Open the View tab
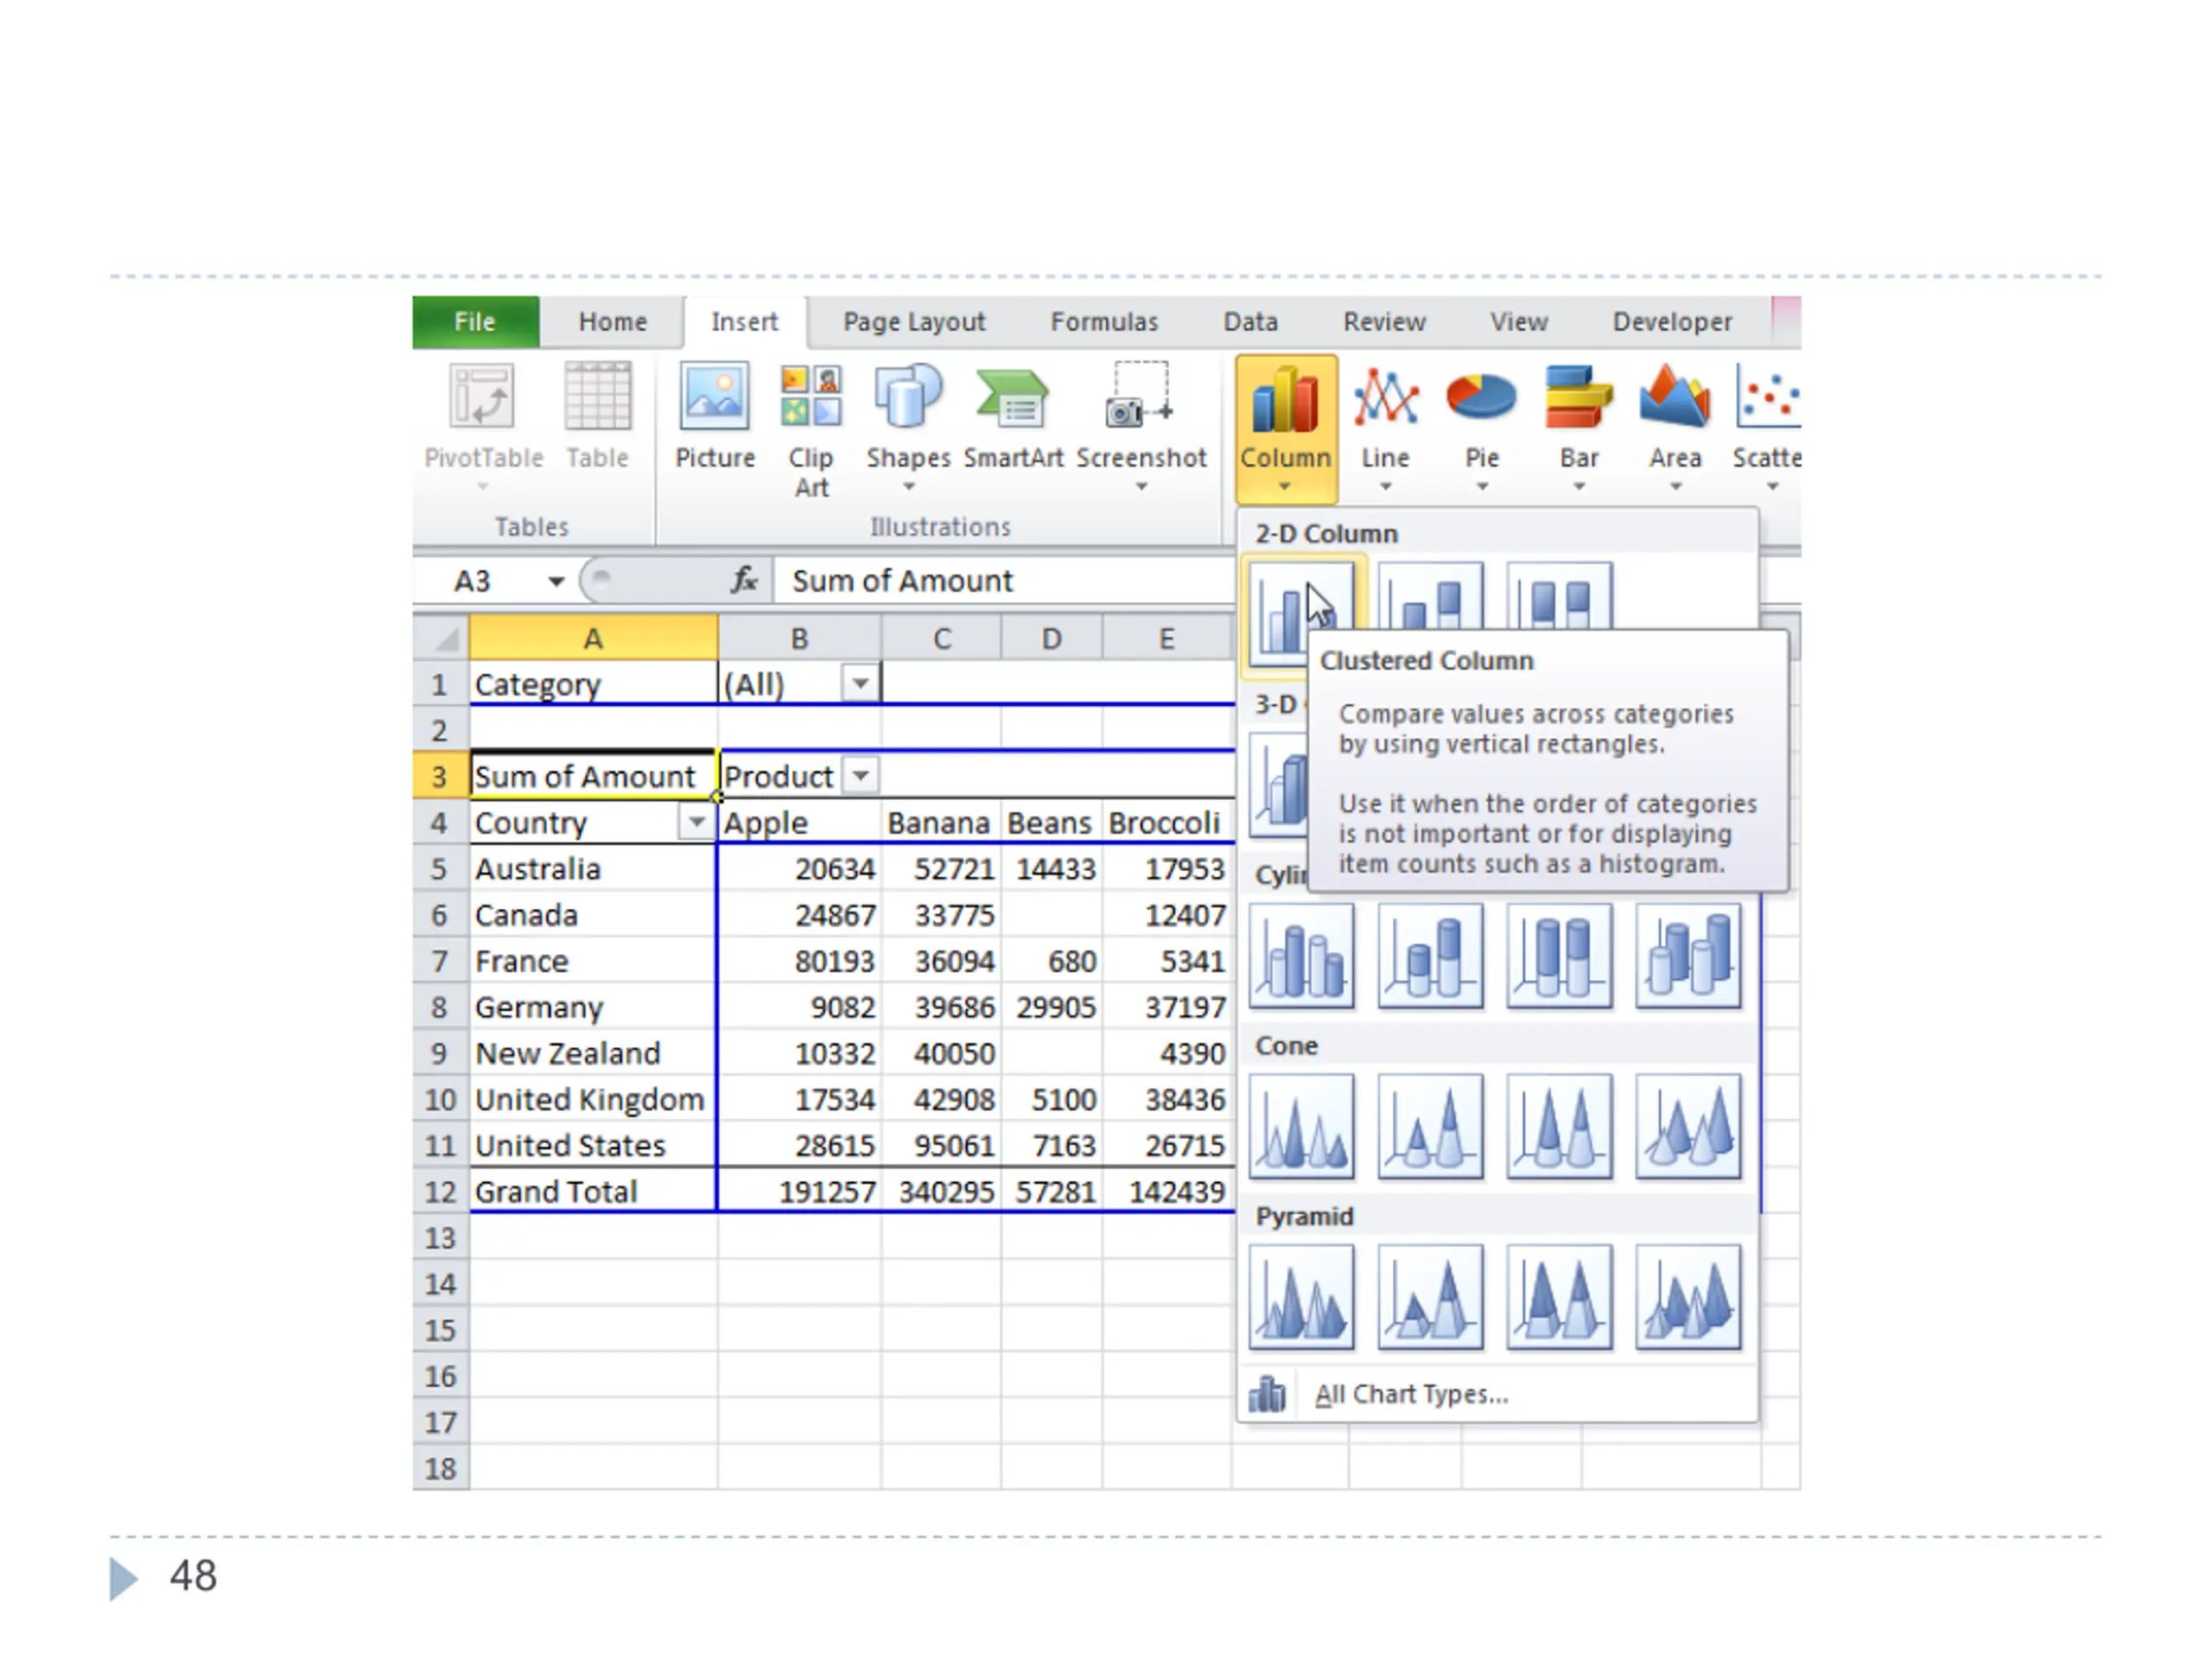Viewport: 2212px width, 1659px height. pos(1518,322)
